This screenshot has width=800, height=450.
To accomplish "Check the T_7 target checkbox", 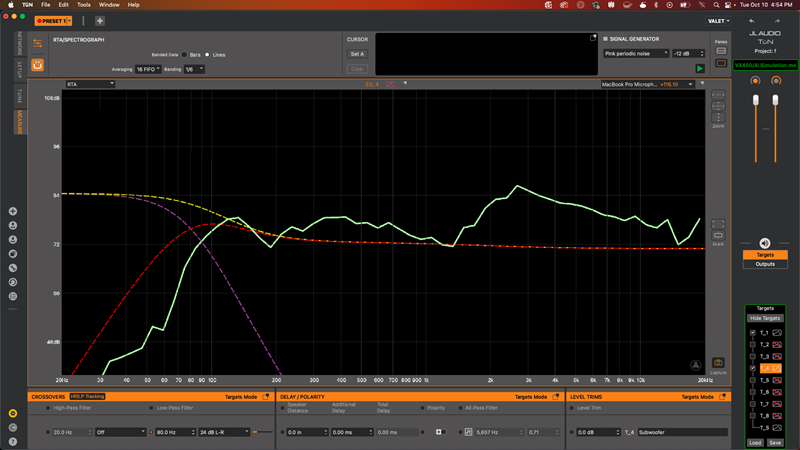I will [753, 404].
